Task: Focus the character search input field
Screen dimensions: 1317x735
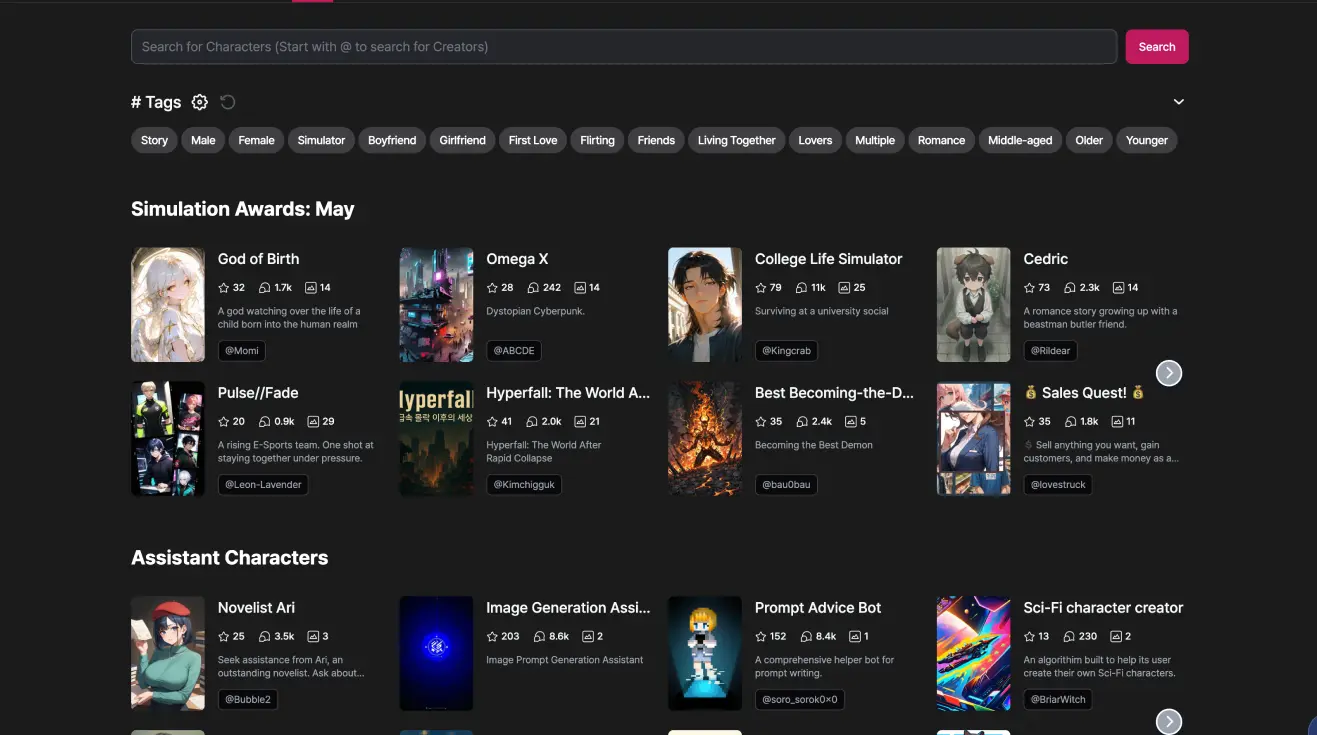Action: [623, 47]
